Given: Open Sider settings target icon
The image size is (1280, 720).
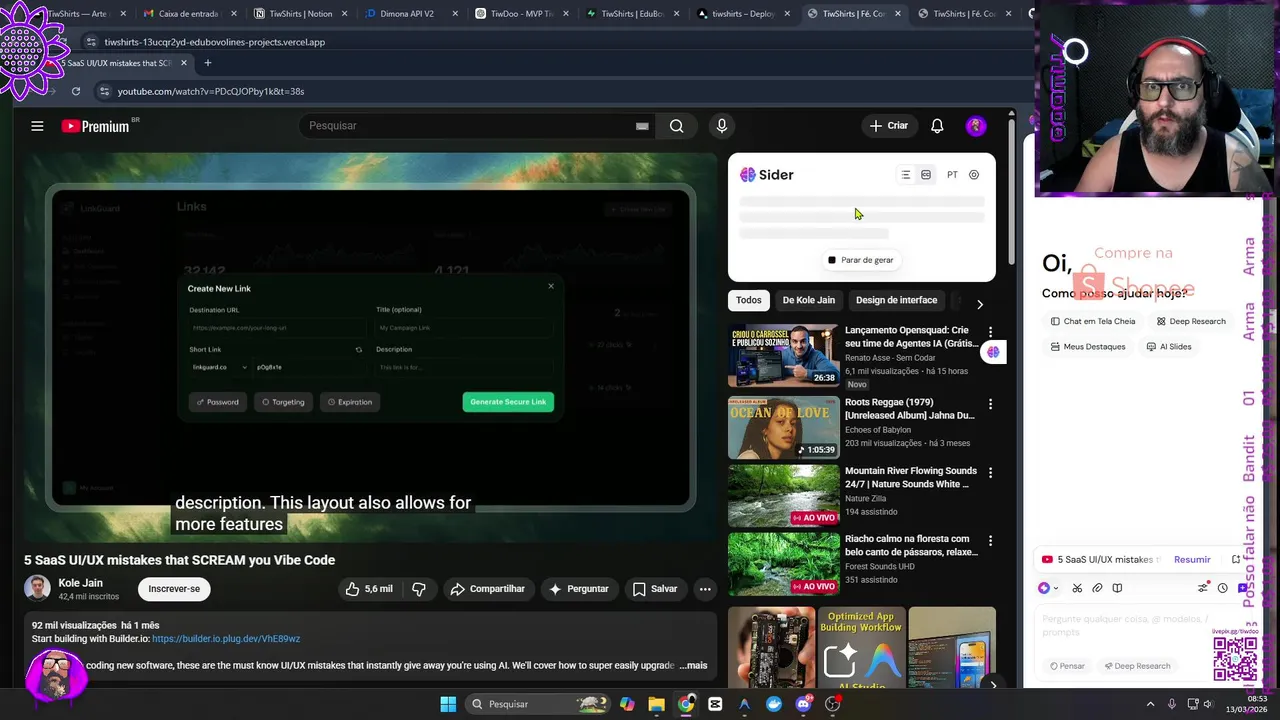Looking at the screenshot, I should pos(974,175).
